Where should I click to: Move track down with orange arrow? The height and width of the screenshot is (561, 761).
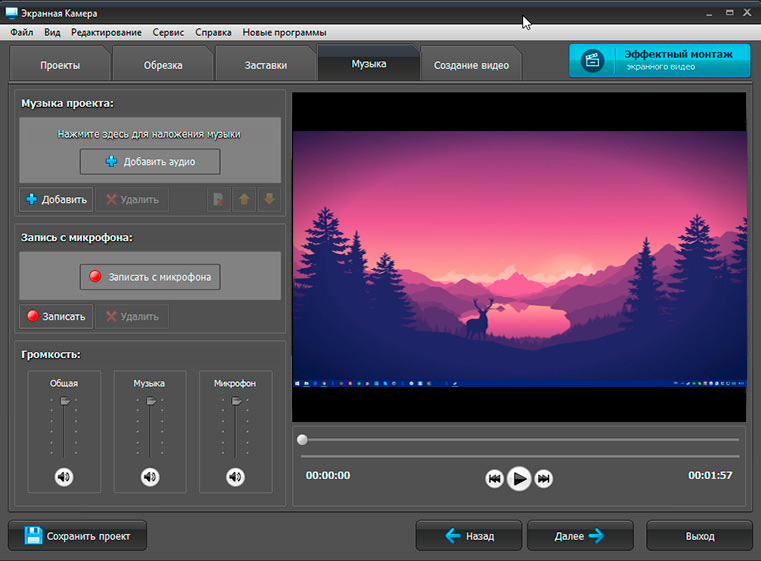click(269, 199)
